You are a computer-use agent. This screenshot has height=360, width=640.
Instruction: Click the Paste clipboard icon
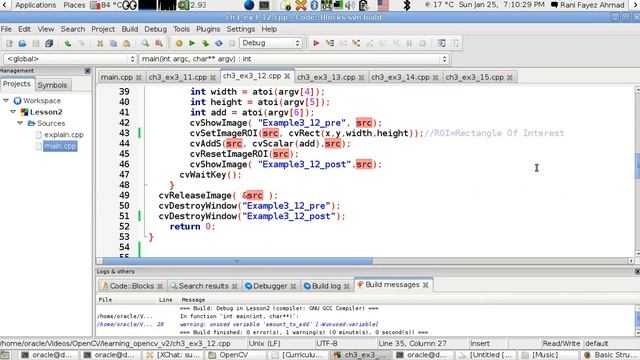click(127, 43)
